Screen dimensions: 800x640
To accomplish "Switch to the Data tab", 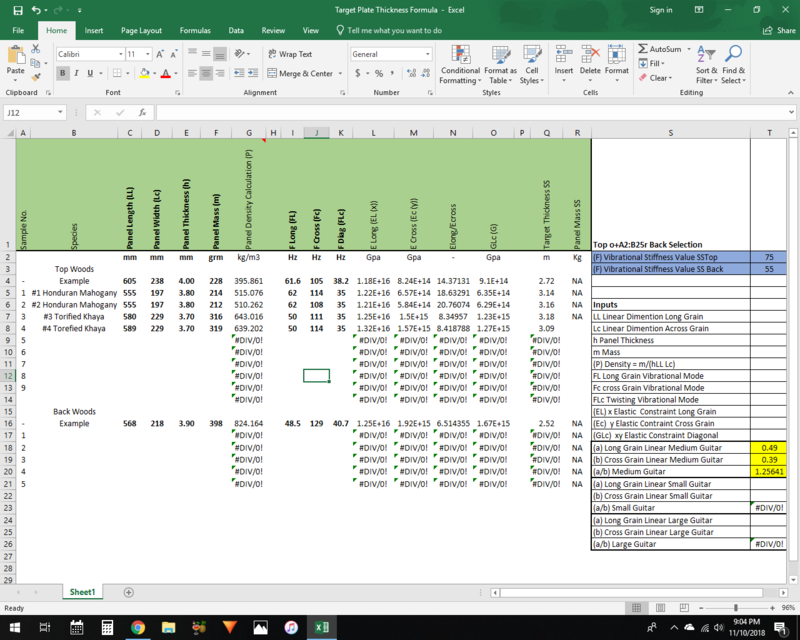I will pos(236,31).
